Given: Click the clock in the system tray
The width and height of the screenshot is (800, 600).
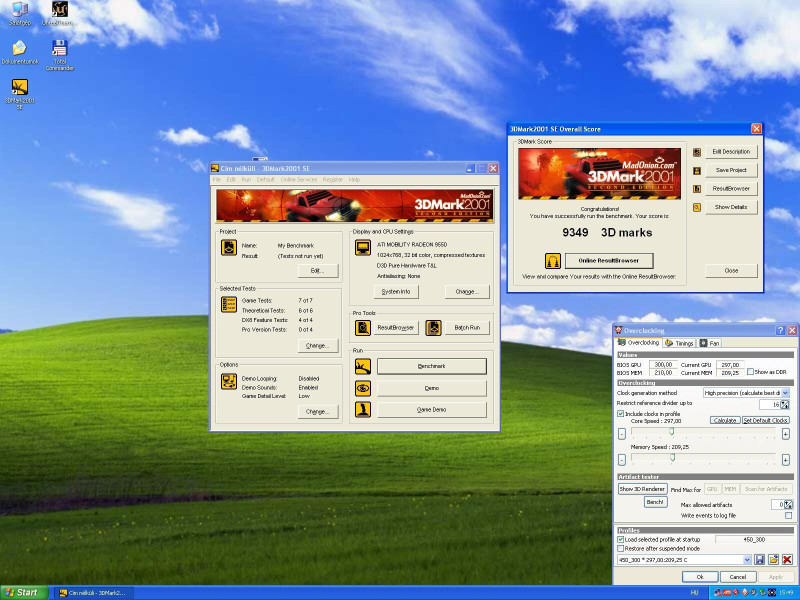Looking at the screenshot, I should tap(786, 593).
